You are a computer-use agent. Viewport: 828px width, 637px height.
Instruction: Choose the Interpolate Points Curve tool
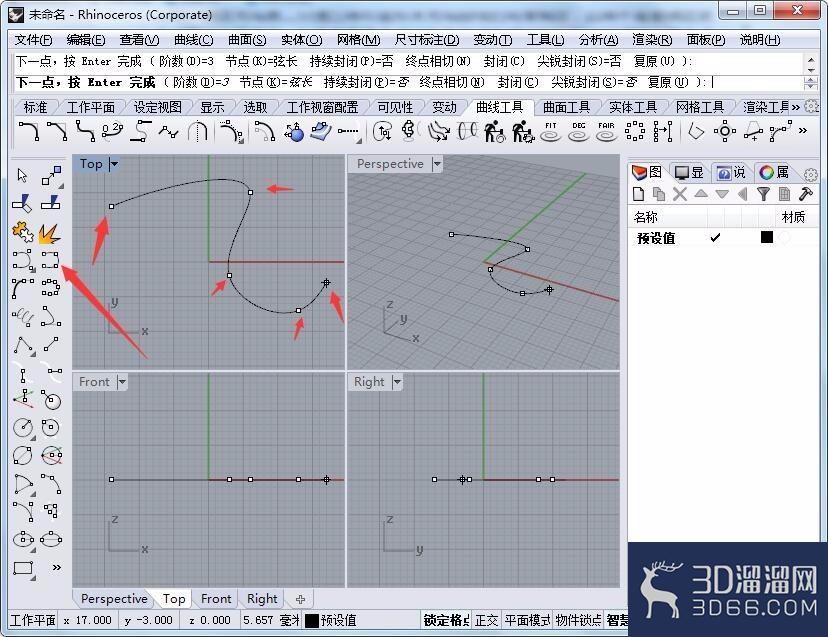click(50, 260)
